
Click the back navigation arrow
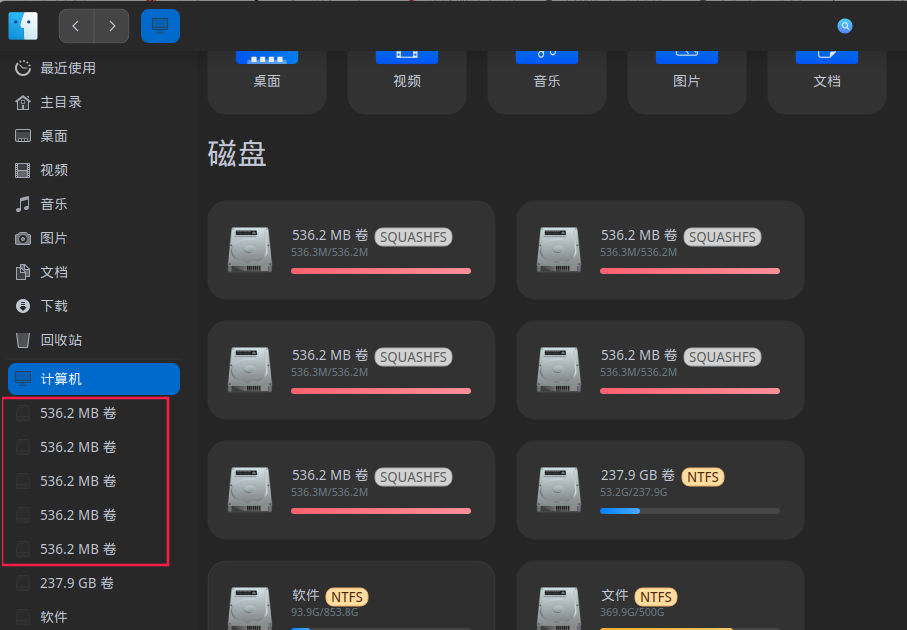point(76,26)
